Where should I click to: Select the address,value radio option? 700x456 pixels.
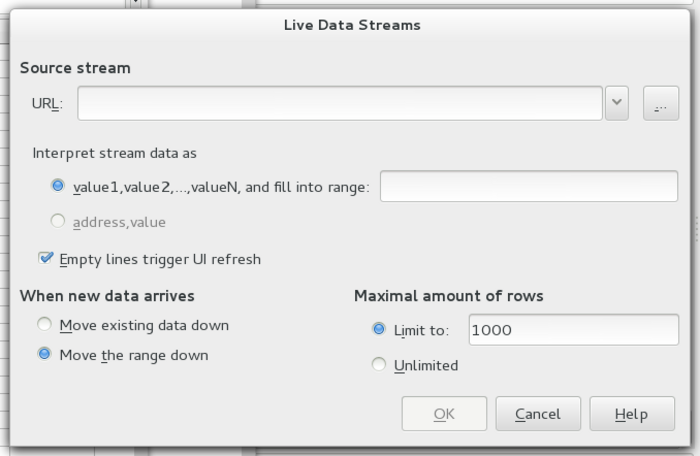click(x=58, y=221)
